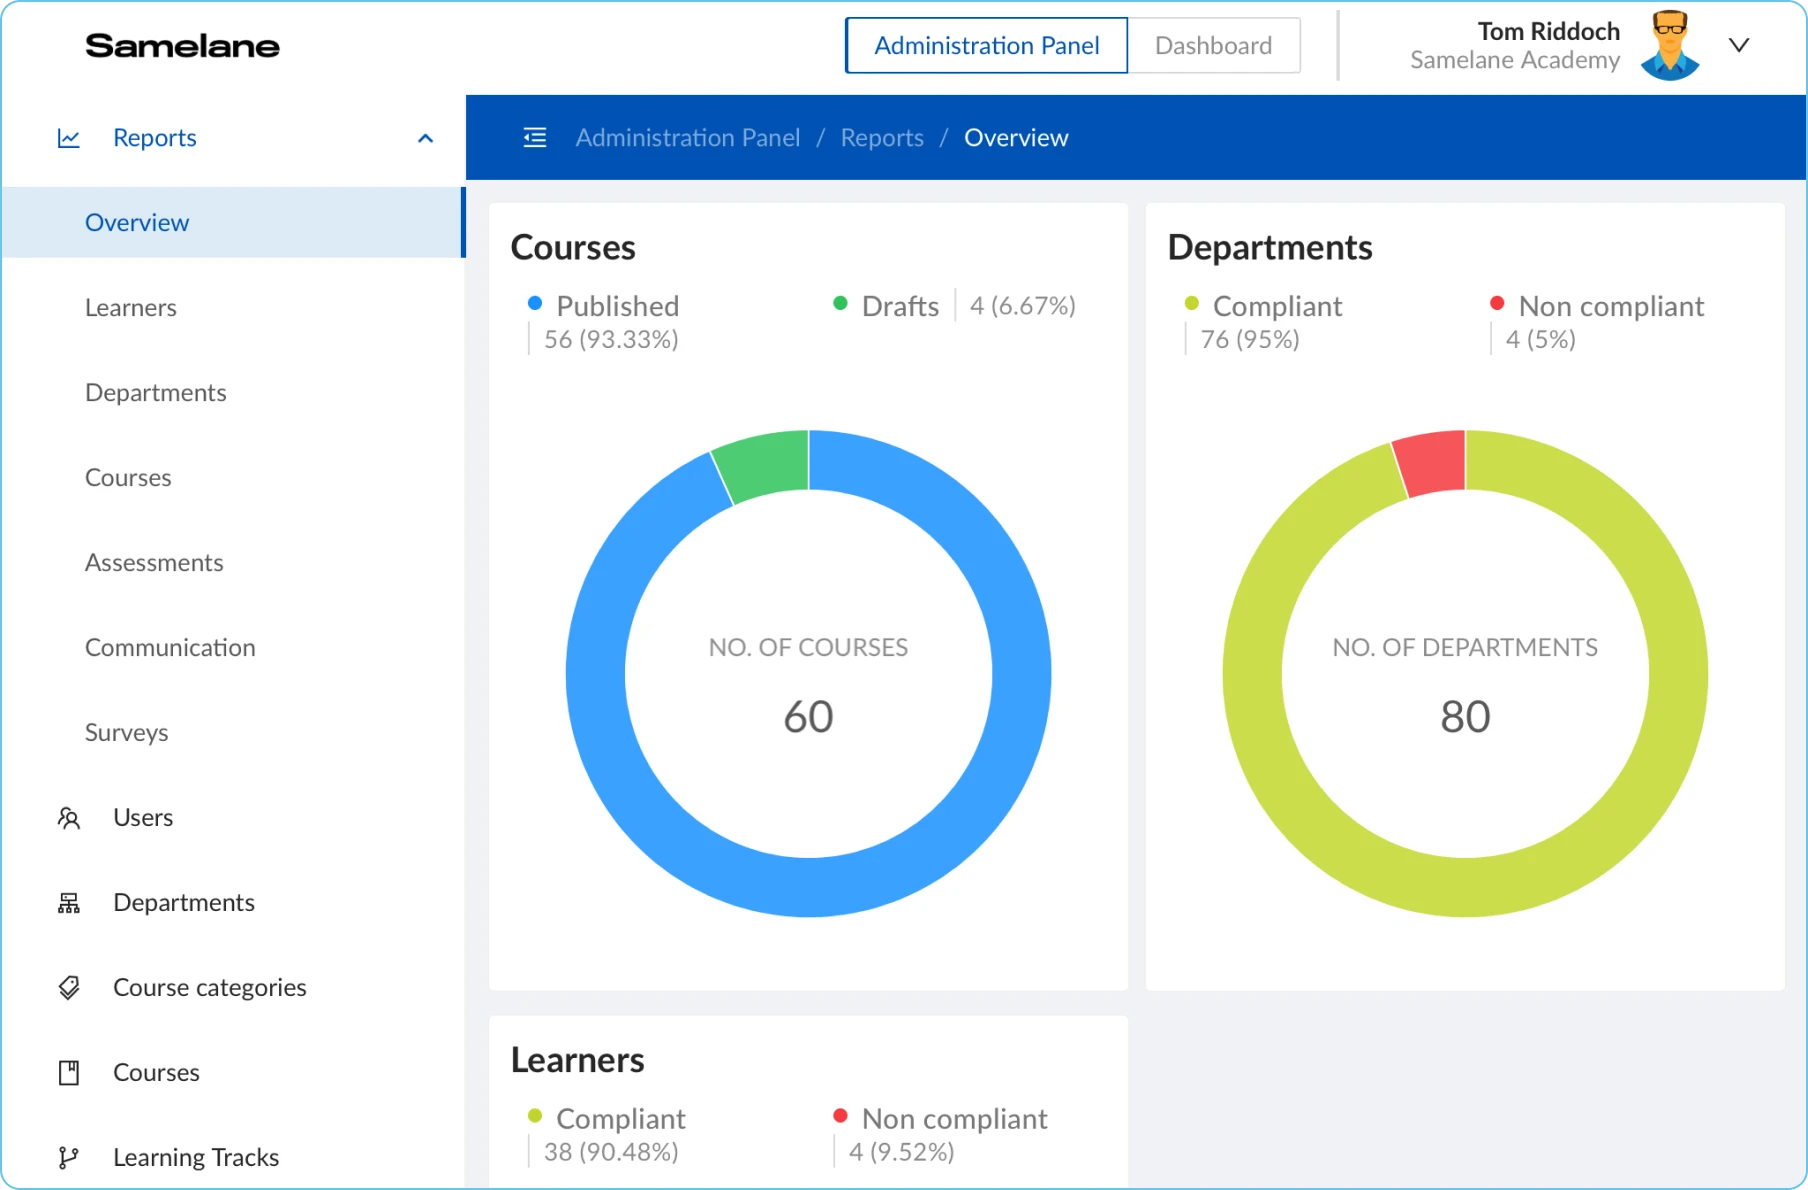1808x1190 pixels.
Task: Click Reports breadcrumb link
Action: pos(882,138)
